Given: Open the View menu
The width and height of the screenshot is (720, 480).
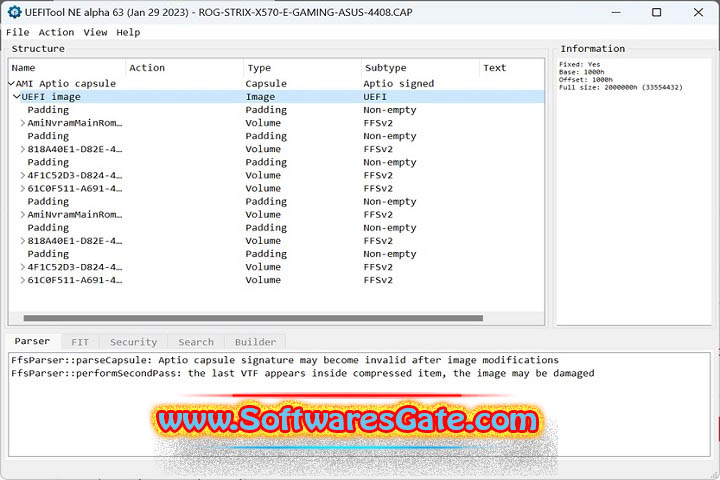Looking at the screenshot, I should pos(96,33).
